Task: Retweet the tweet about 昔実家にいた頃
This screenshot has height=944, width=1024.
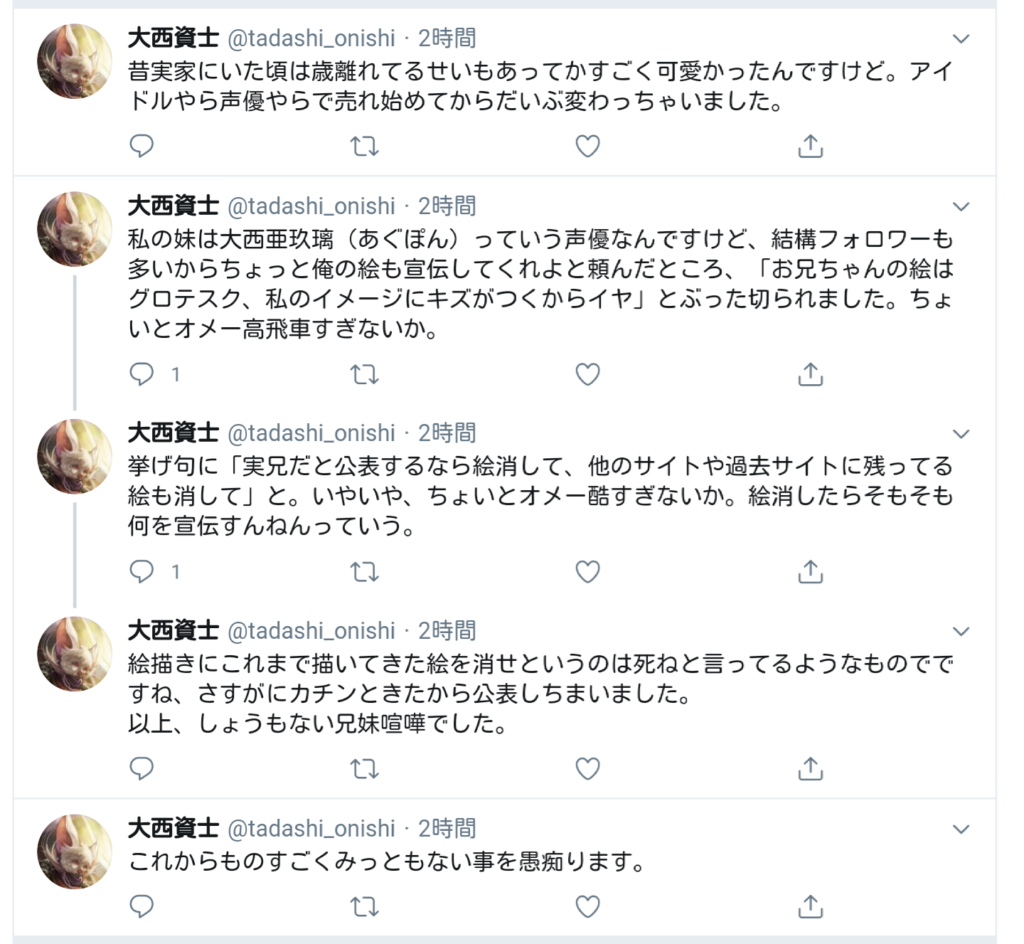Action: (365, 147)
